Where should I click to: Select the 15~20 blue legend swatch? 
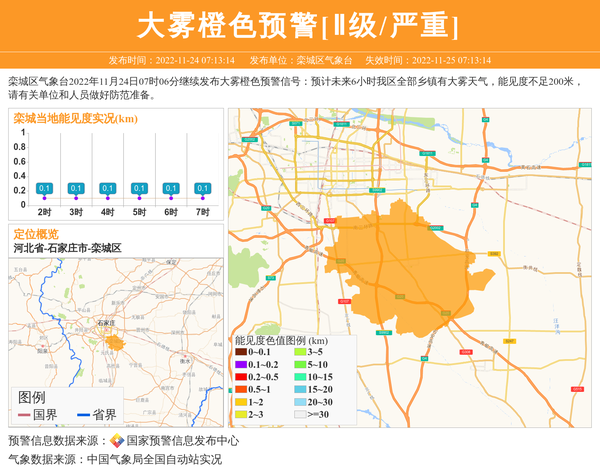(299, 389)
